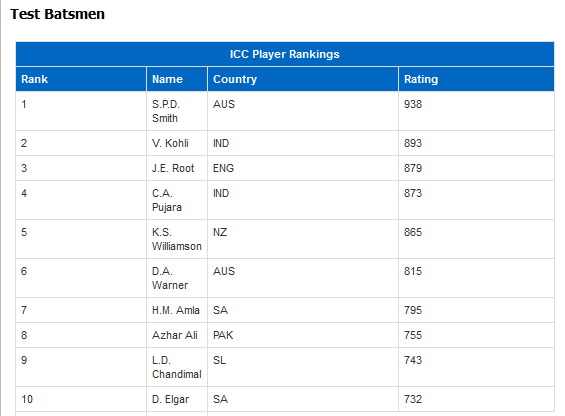Click the 938 rating value

point(413,104)
